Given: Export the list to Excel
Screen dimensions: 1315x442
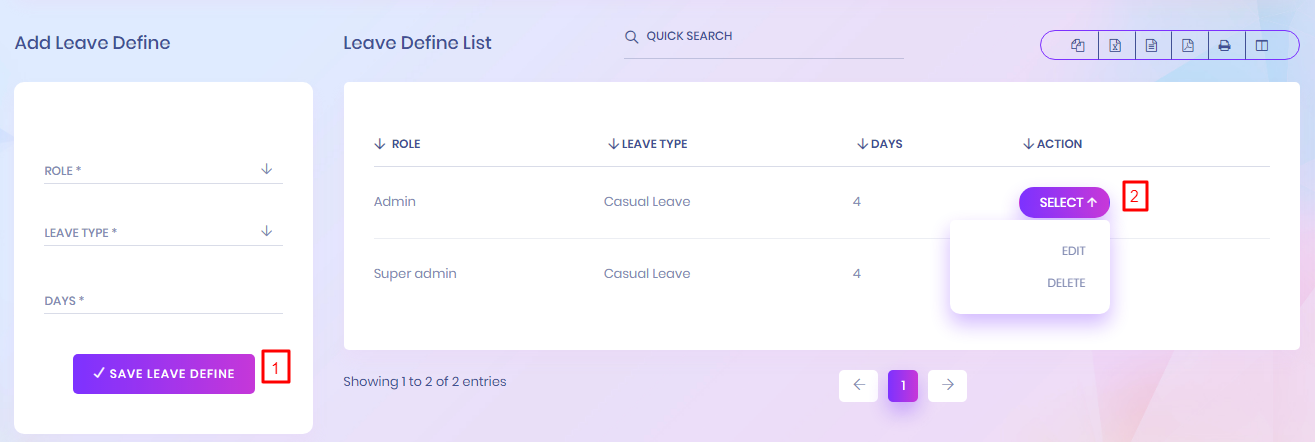Looking at the screenshot, I should coord(1115,45).
